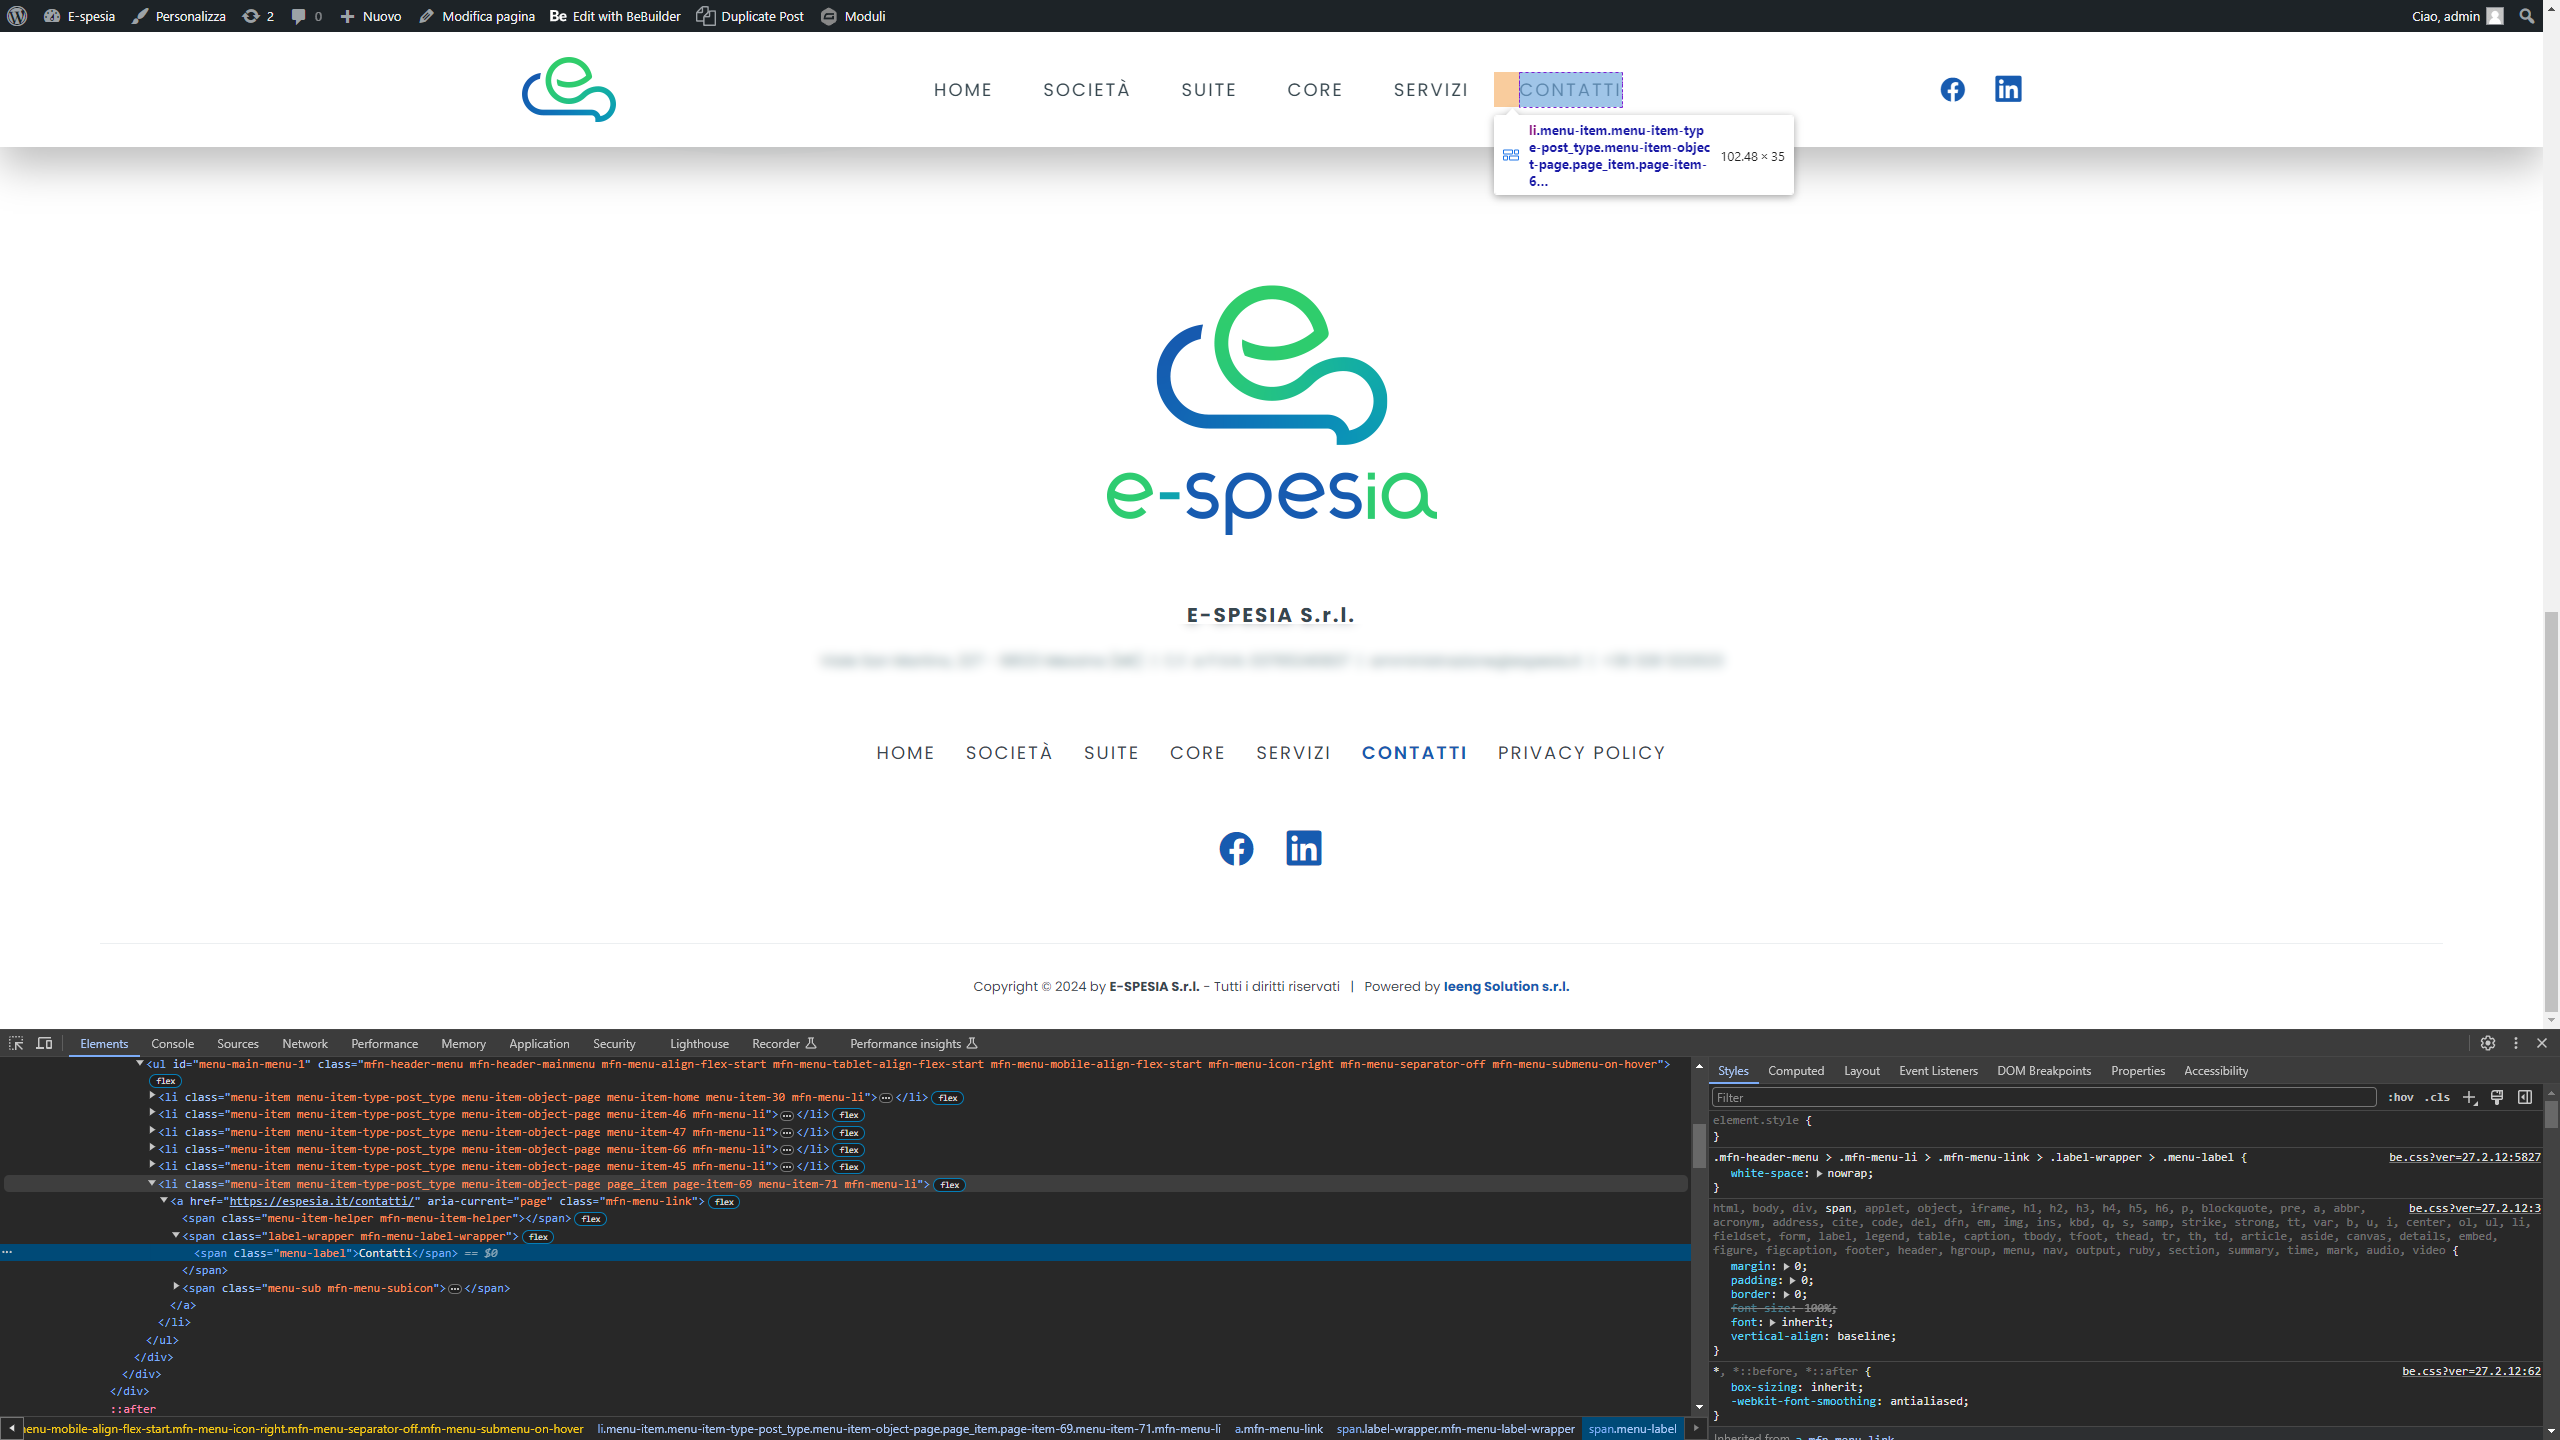Open be.css?ver=27.2.12:5827 source link
The width and height of the screenshot is (2560, 1440).
pyautogui.click(x=2464, y=1157)
